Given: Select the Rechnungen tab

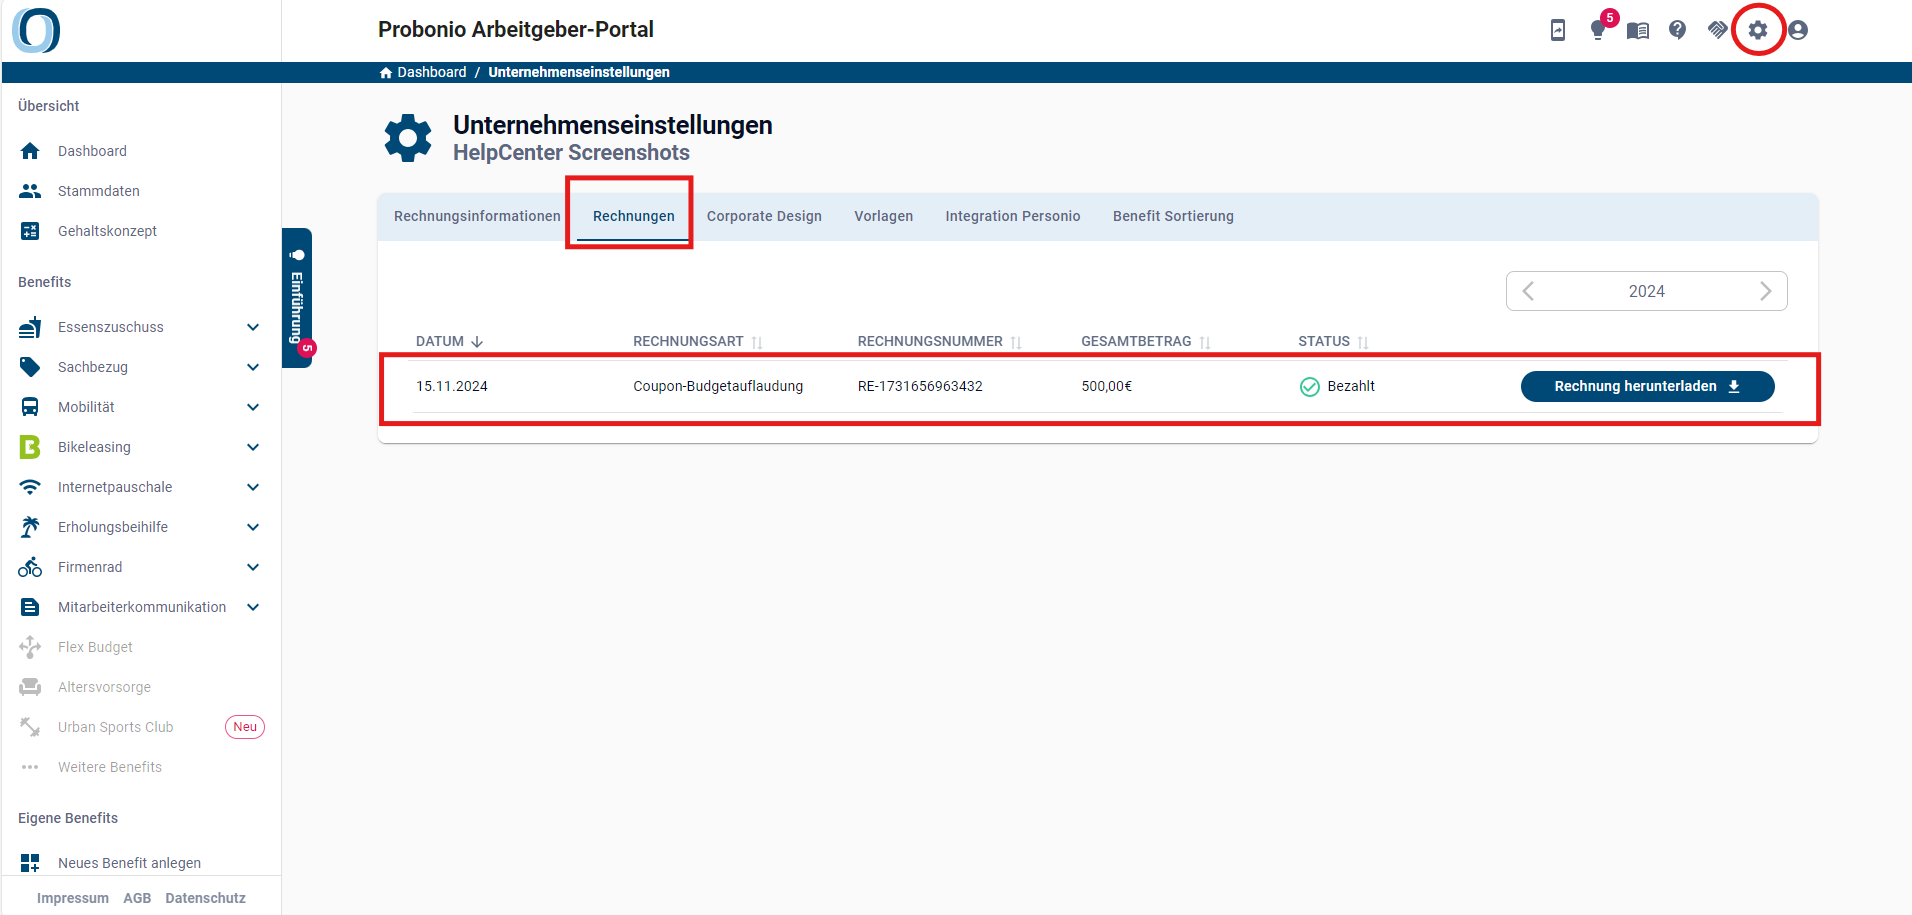Looking at the screenshot, I should pyautogui.click(x=633, y=216).
